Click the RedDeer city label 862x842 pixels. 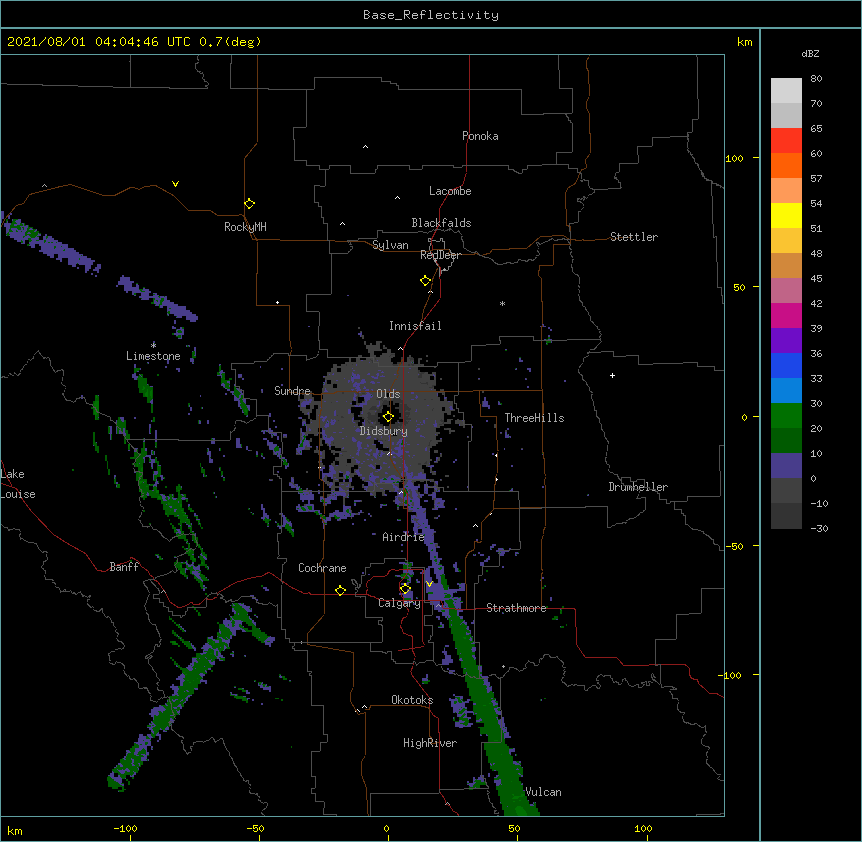click(x=440, y=255)
